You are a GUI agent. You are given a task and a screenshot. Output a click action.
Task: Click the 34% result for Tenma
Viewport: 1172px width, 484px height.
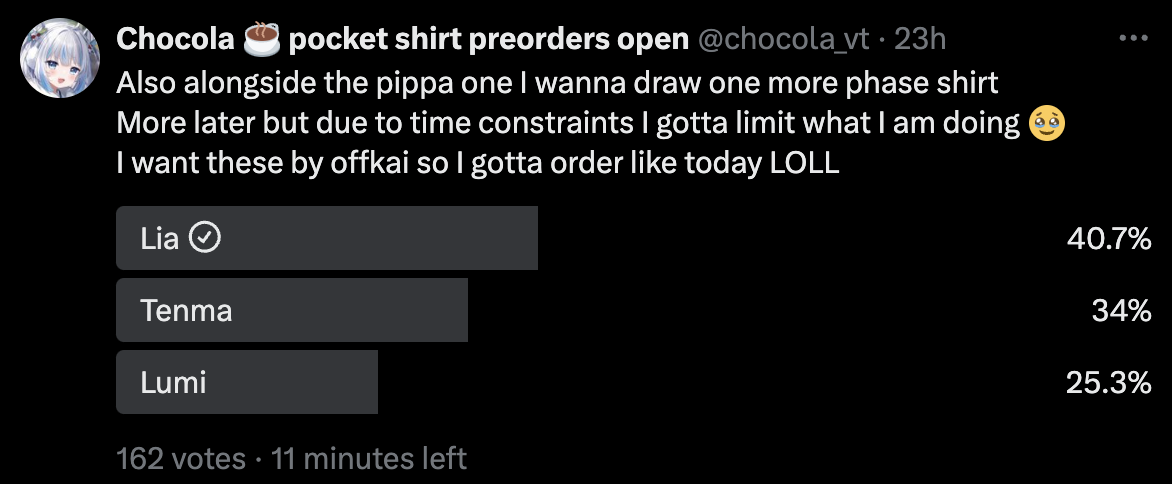[x=1121, y=311]
